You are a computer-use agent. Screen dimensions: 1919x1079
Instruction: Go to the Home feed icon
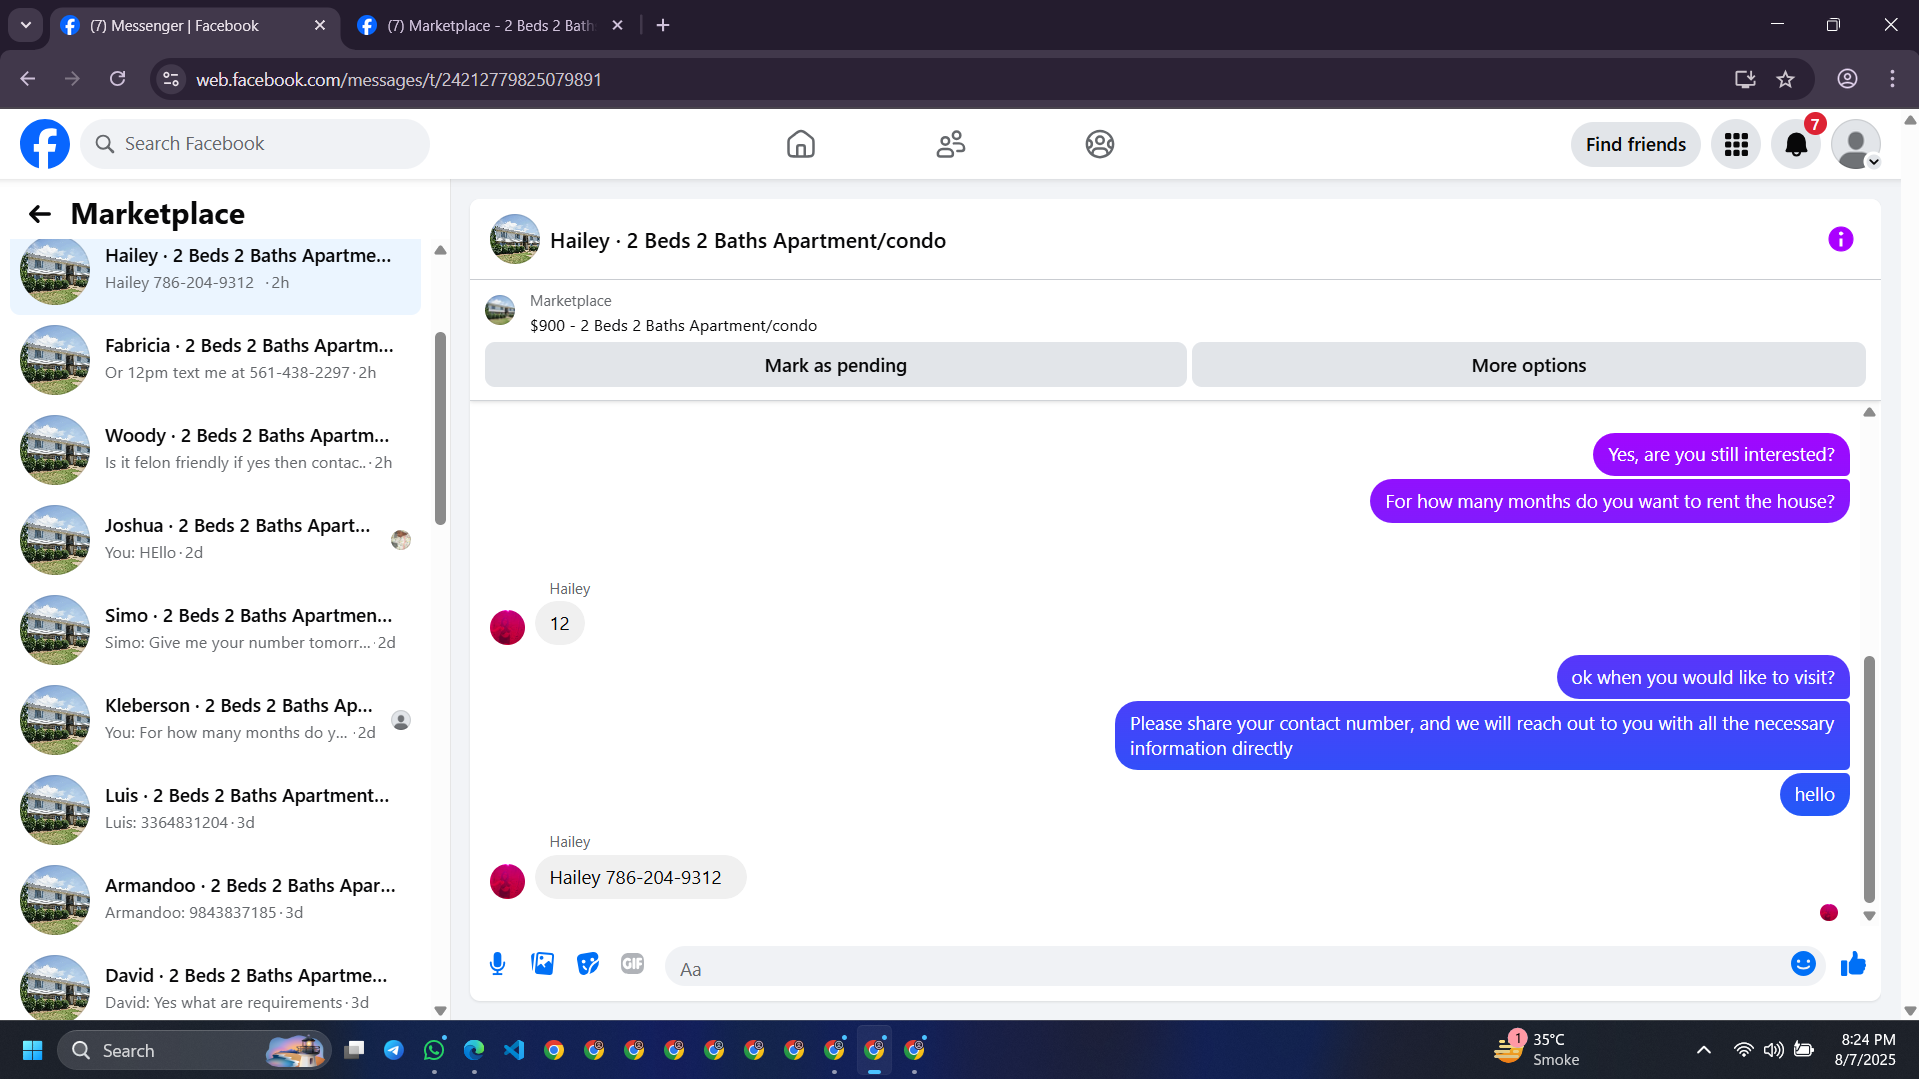tap(800, 144)
